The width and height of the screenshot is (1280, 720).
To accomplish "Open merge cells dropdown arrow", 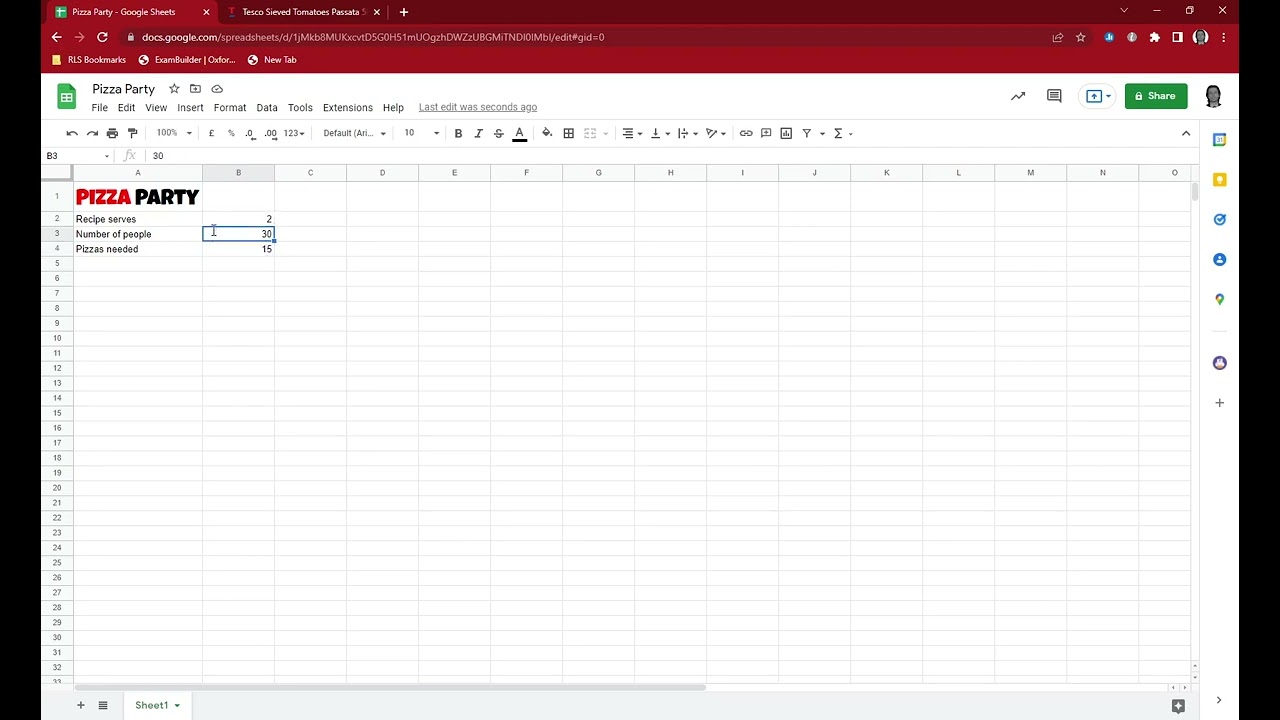I will click(605, 133).
